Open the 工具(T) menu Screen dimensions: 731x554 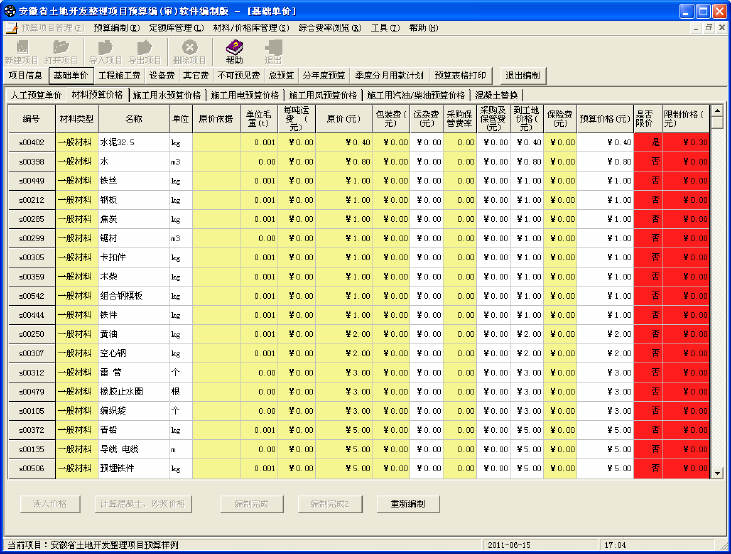point(385,28)
